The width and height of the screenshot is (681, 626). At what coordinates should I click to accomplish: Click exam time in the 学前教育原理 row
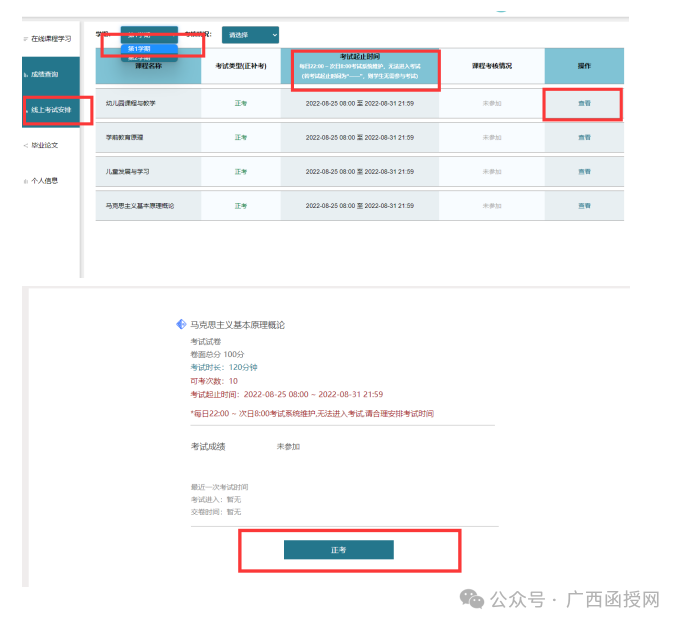[x=360, y=137]
